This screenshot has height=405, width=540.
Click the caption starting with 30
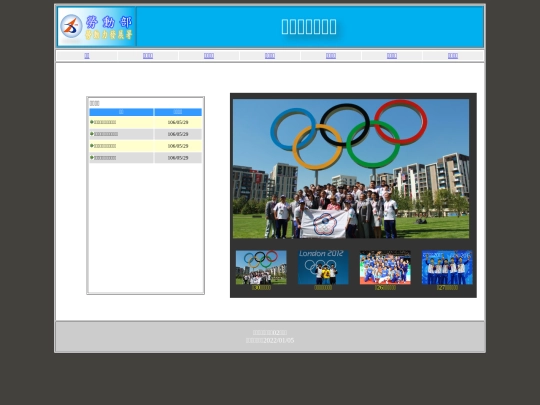261,288
